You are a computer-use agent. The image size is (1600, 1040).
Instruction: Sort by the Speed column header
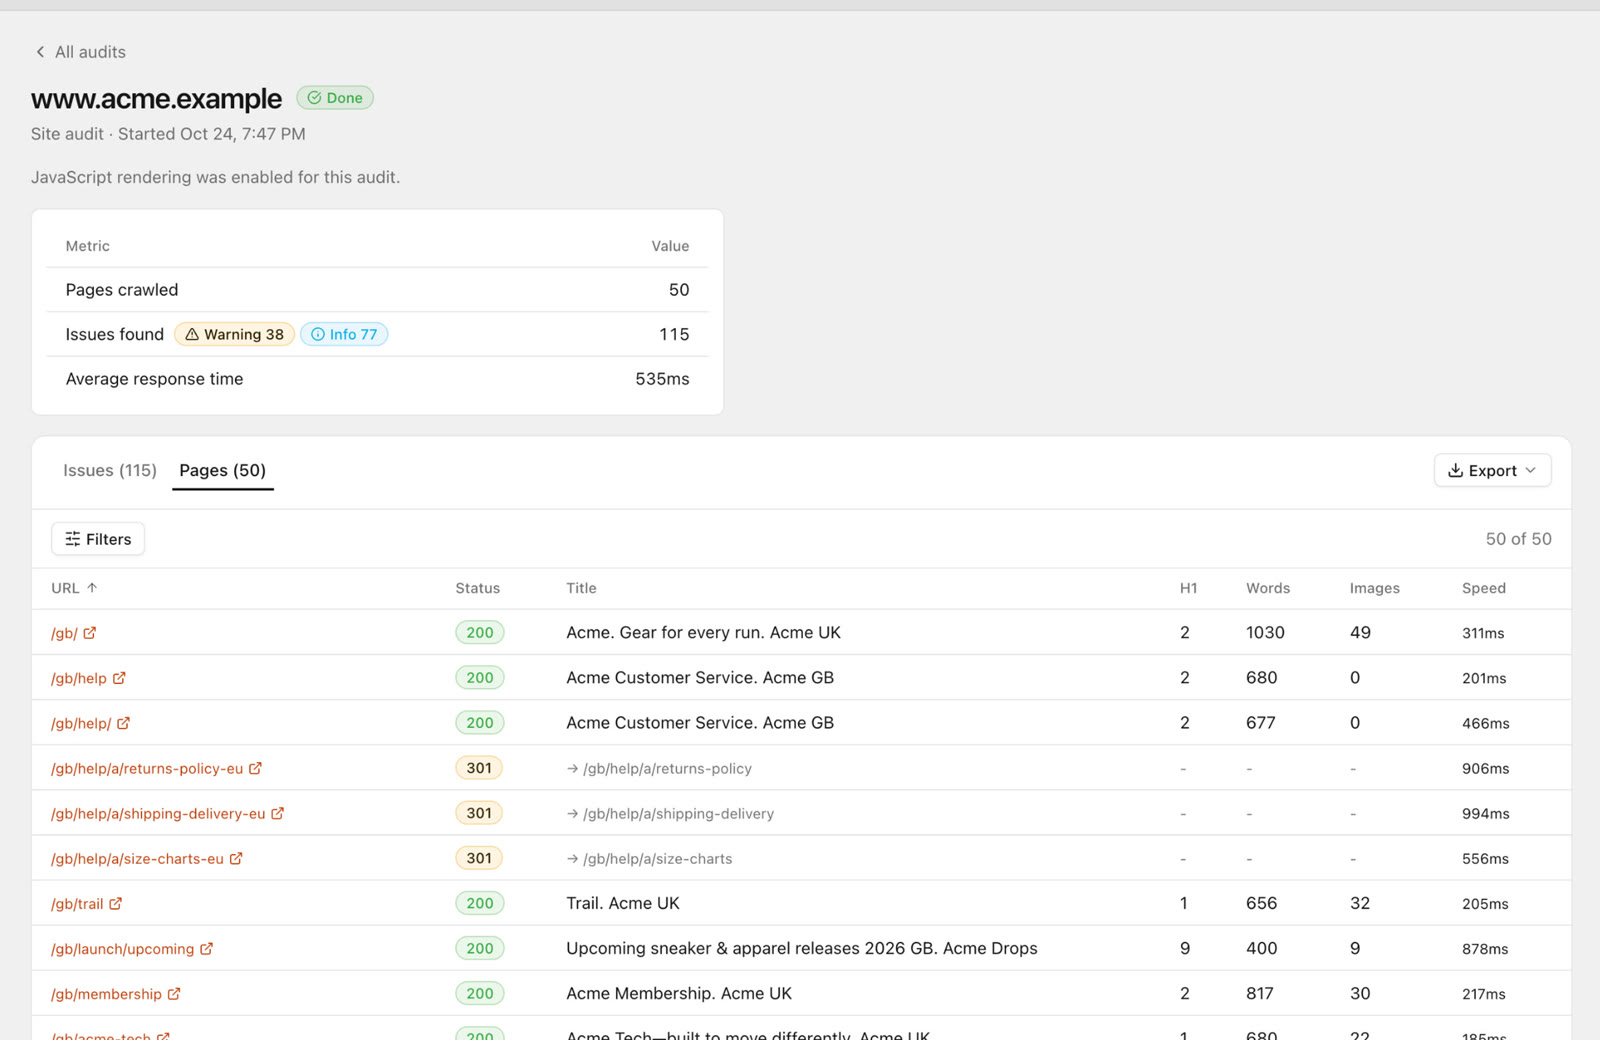[x=1484, y=588]
